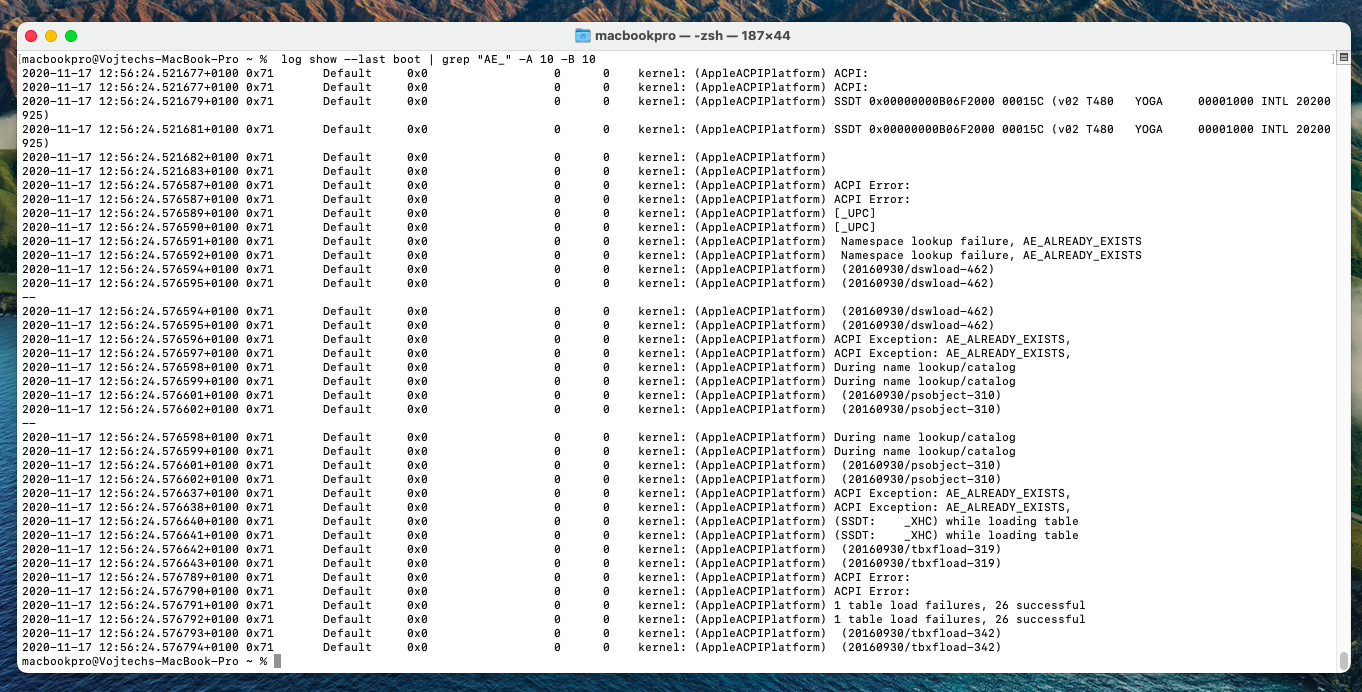Click the '(20160930/tbxfload-342)' reference text
Viewport: 1362px width, 692px height.
pos(919,633)
